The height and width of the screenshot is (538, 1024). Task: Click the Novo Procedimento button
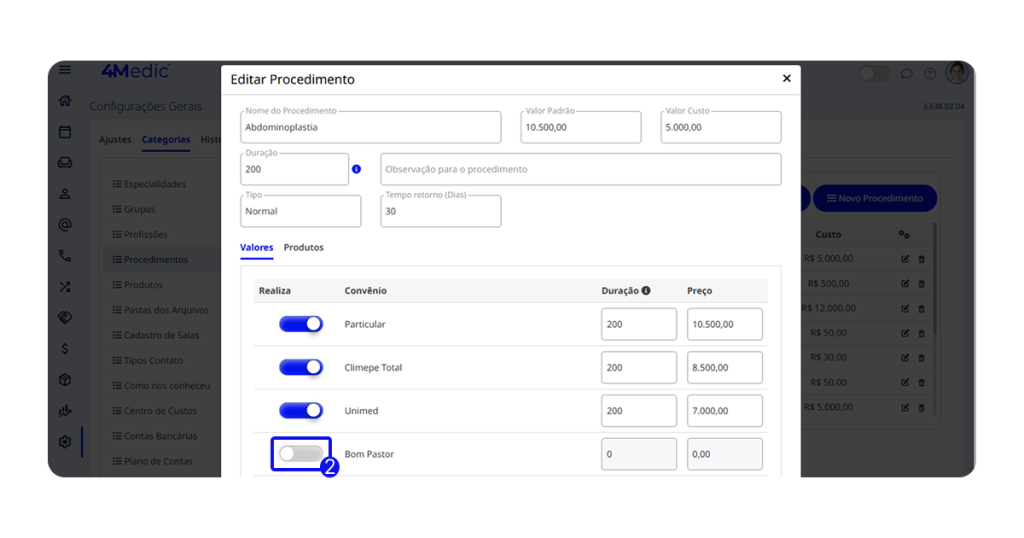[874, 198]
